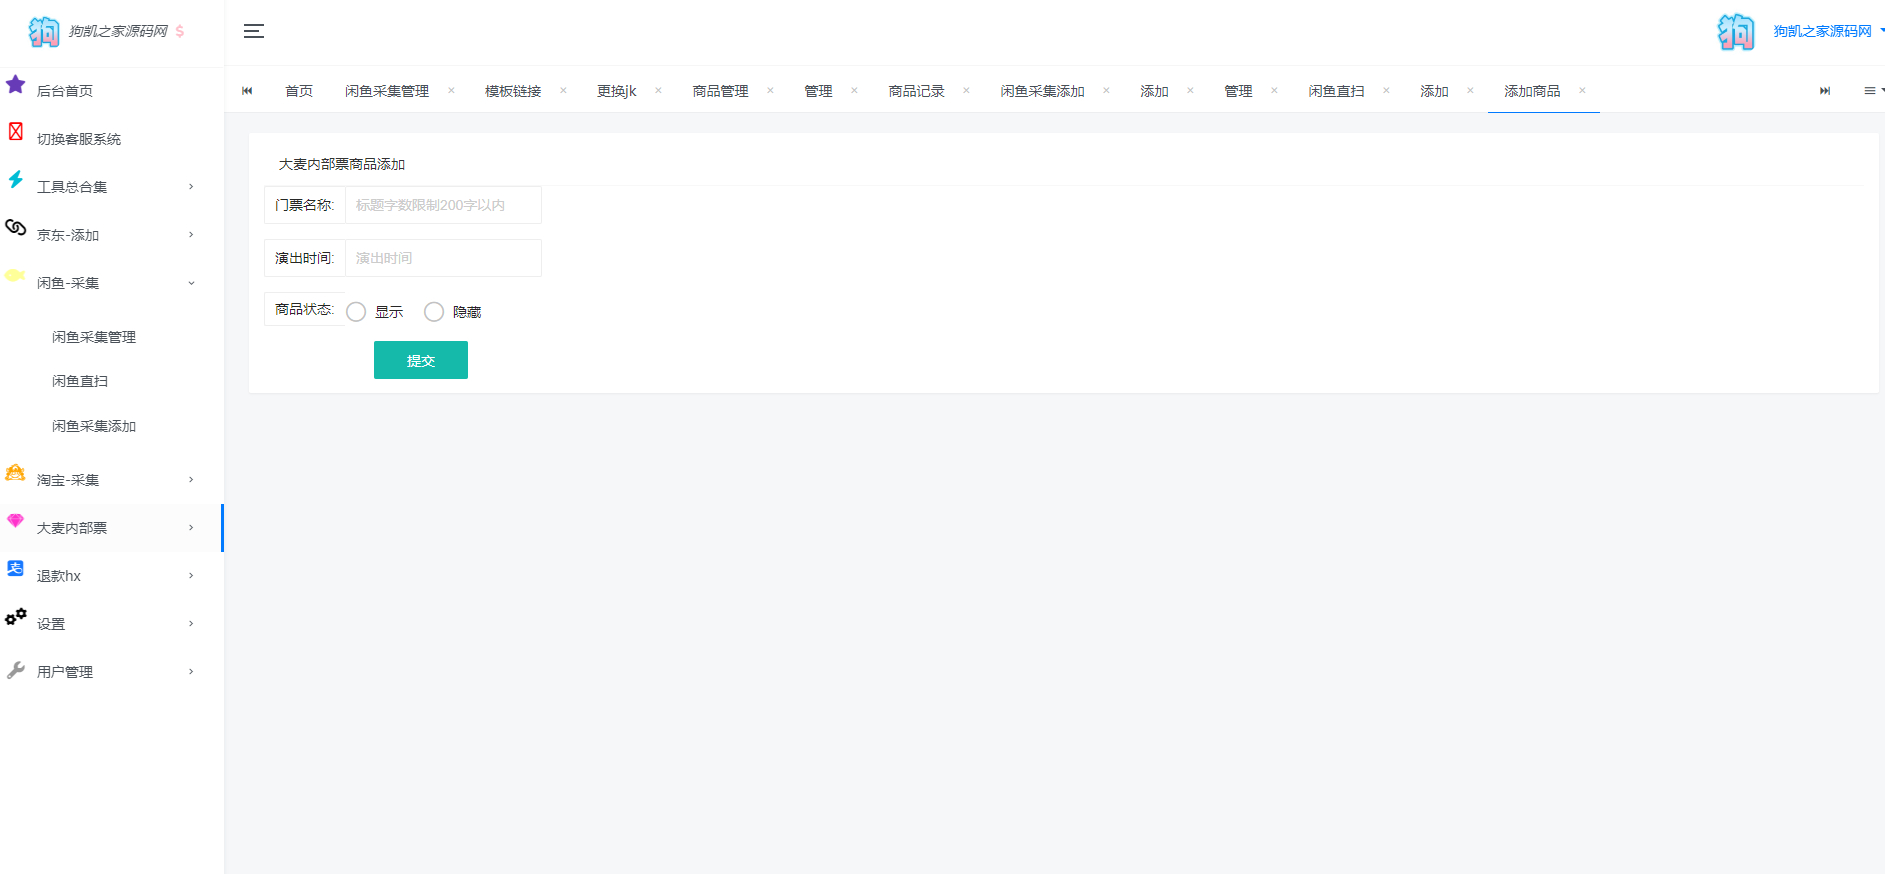Click the lightning icon for 工具总合集

coord(16,179)
